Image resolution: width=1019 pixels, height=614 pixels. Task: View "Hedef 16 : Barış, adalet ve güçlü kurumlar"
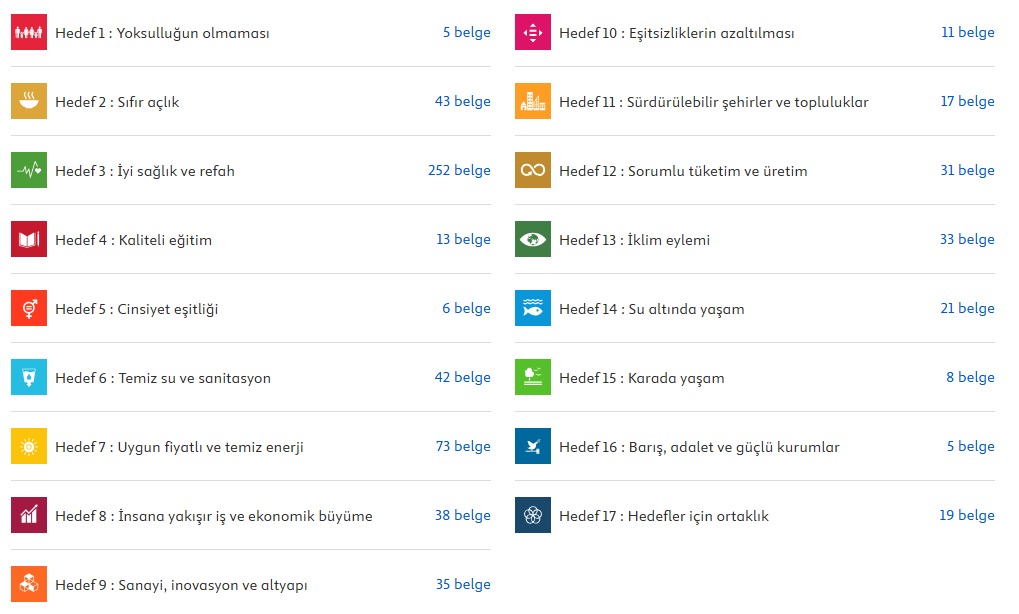(699, 447)
